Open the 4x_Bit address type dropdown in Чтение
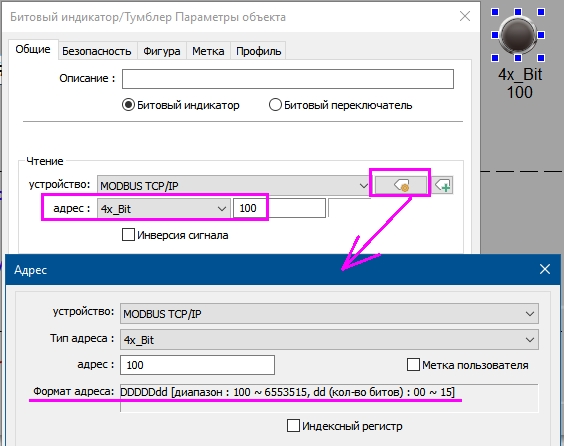The height and width of the screenshot is (446, 564). pos(164,209)
